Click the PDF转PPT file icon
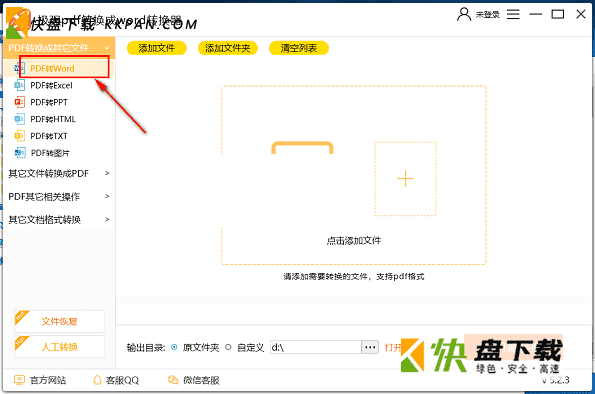The width and height of the screenshot is (595, 394). click(19, 102)
